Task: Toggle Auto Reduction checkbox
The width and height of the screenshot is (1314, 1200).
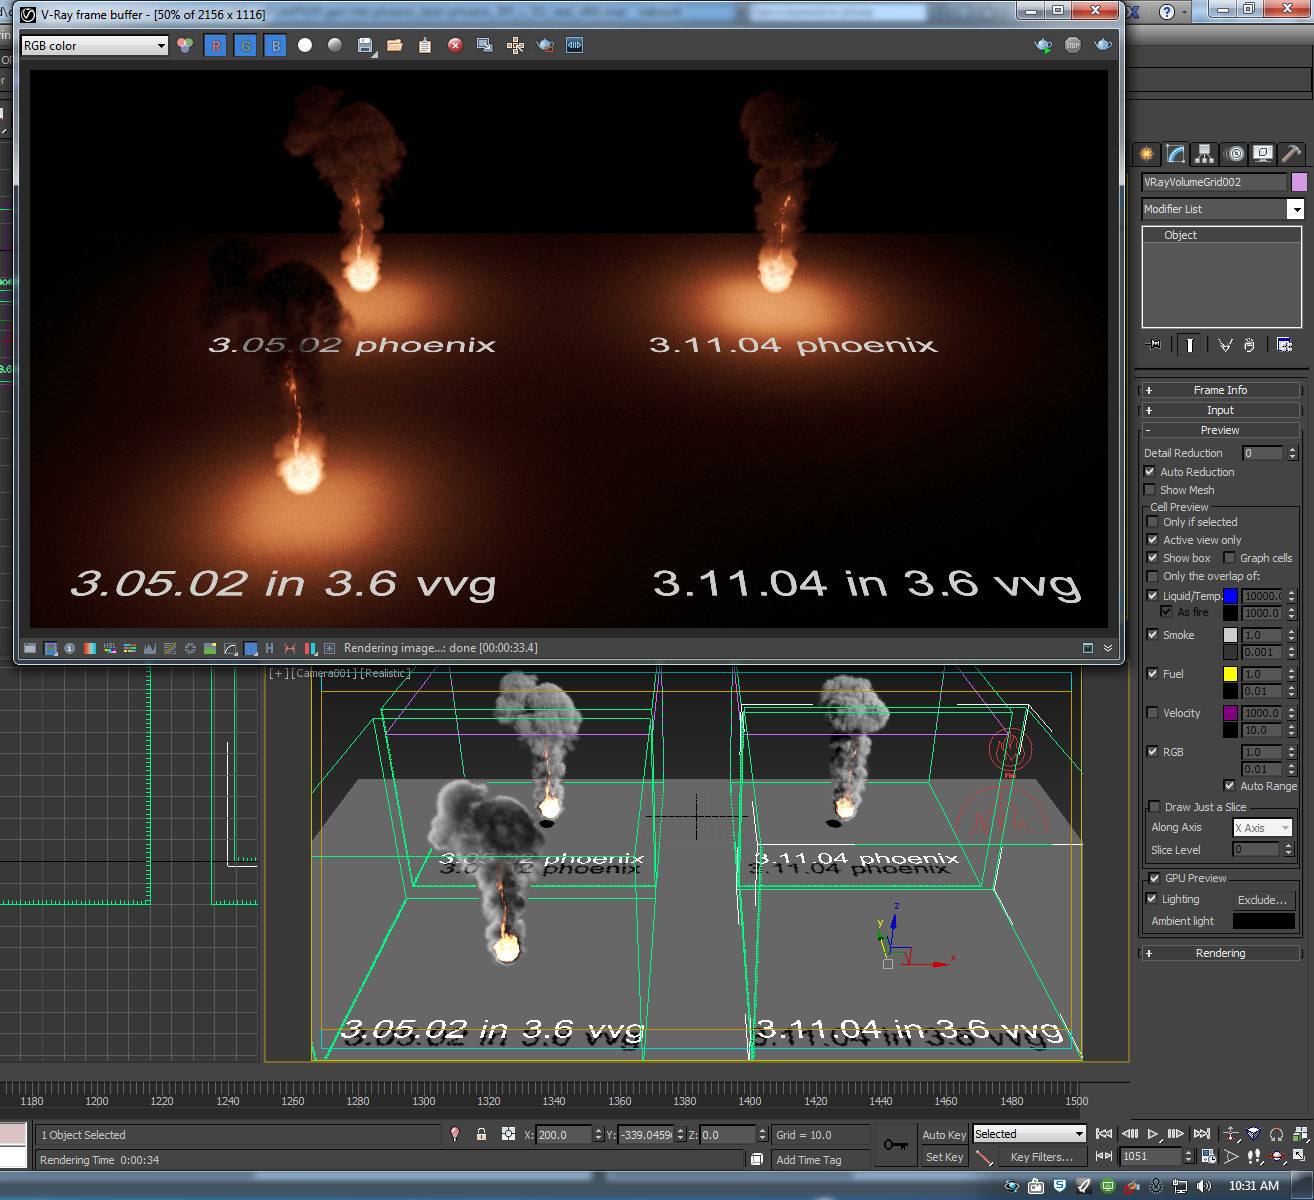Action: pos(1150,472)
